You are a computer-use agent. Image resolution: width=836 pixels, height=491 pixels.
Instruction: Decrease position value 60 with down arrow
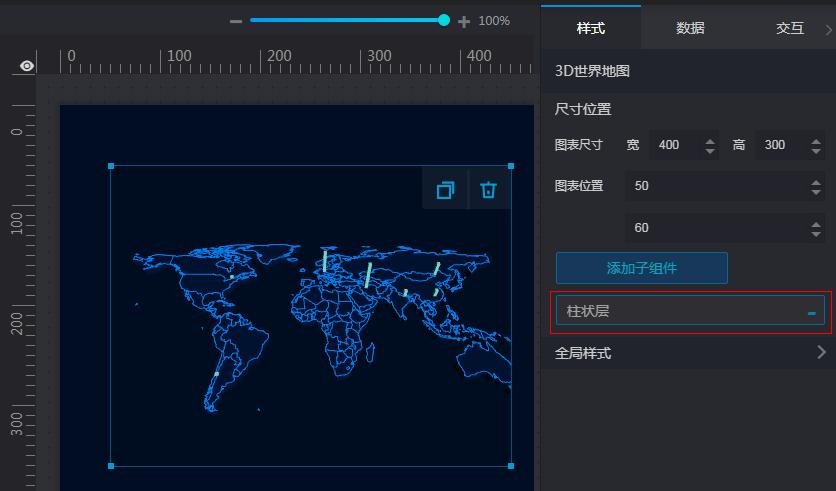tap(816, 235)
